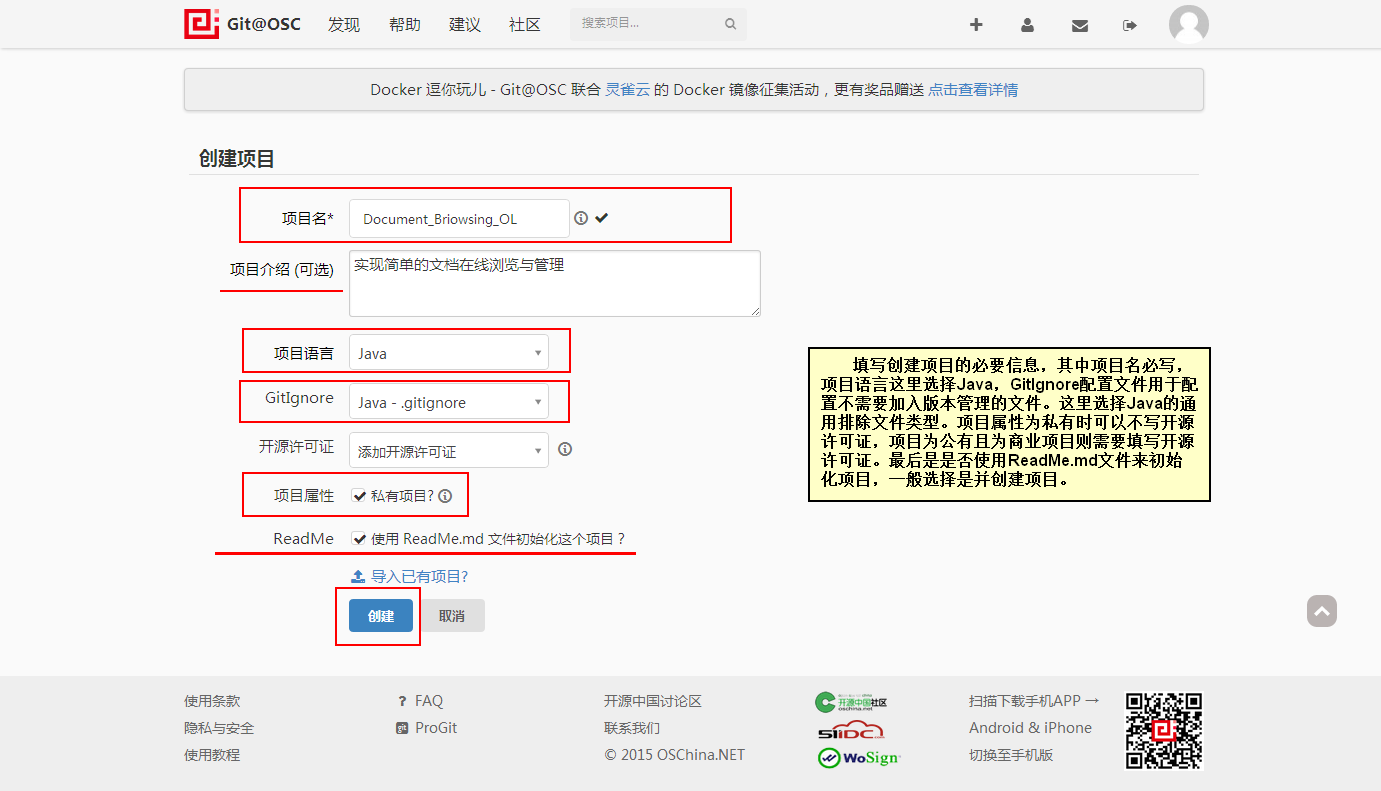The height and width of the screenshot is (791, 1381).
Task: Open the 开源许可证 dropdown
Action: pos(448,451)
